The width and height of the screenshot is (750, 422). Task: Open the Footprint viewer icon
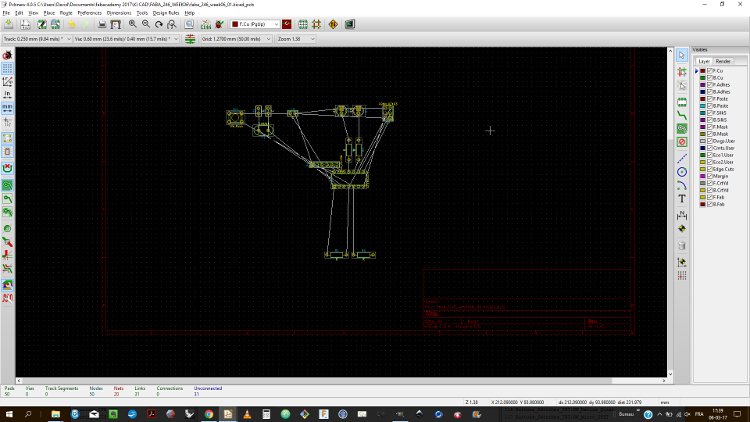click(x=55, y=24)
